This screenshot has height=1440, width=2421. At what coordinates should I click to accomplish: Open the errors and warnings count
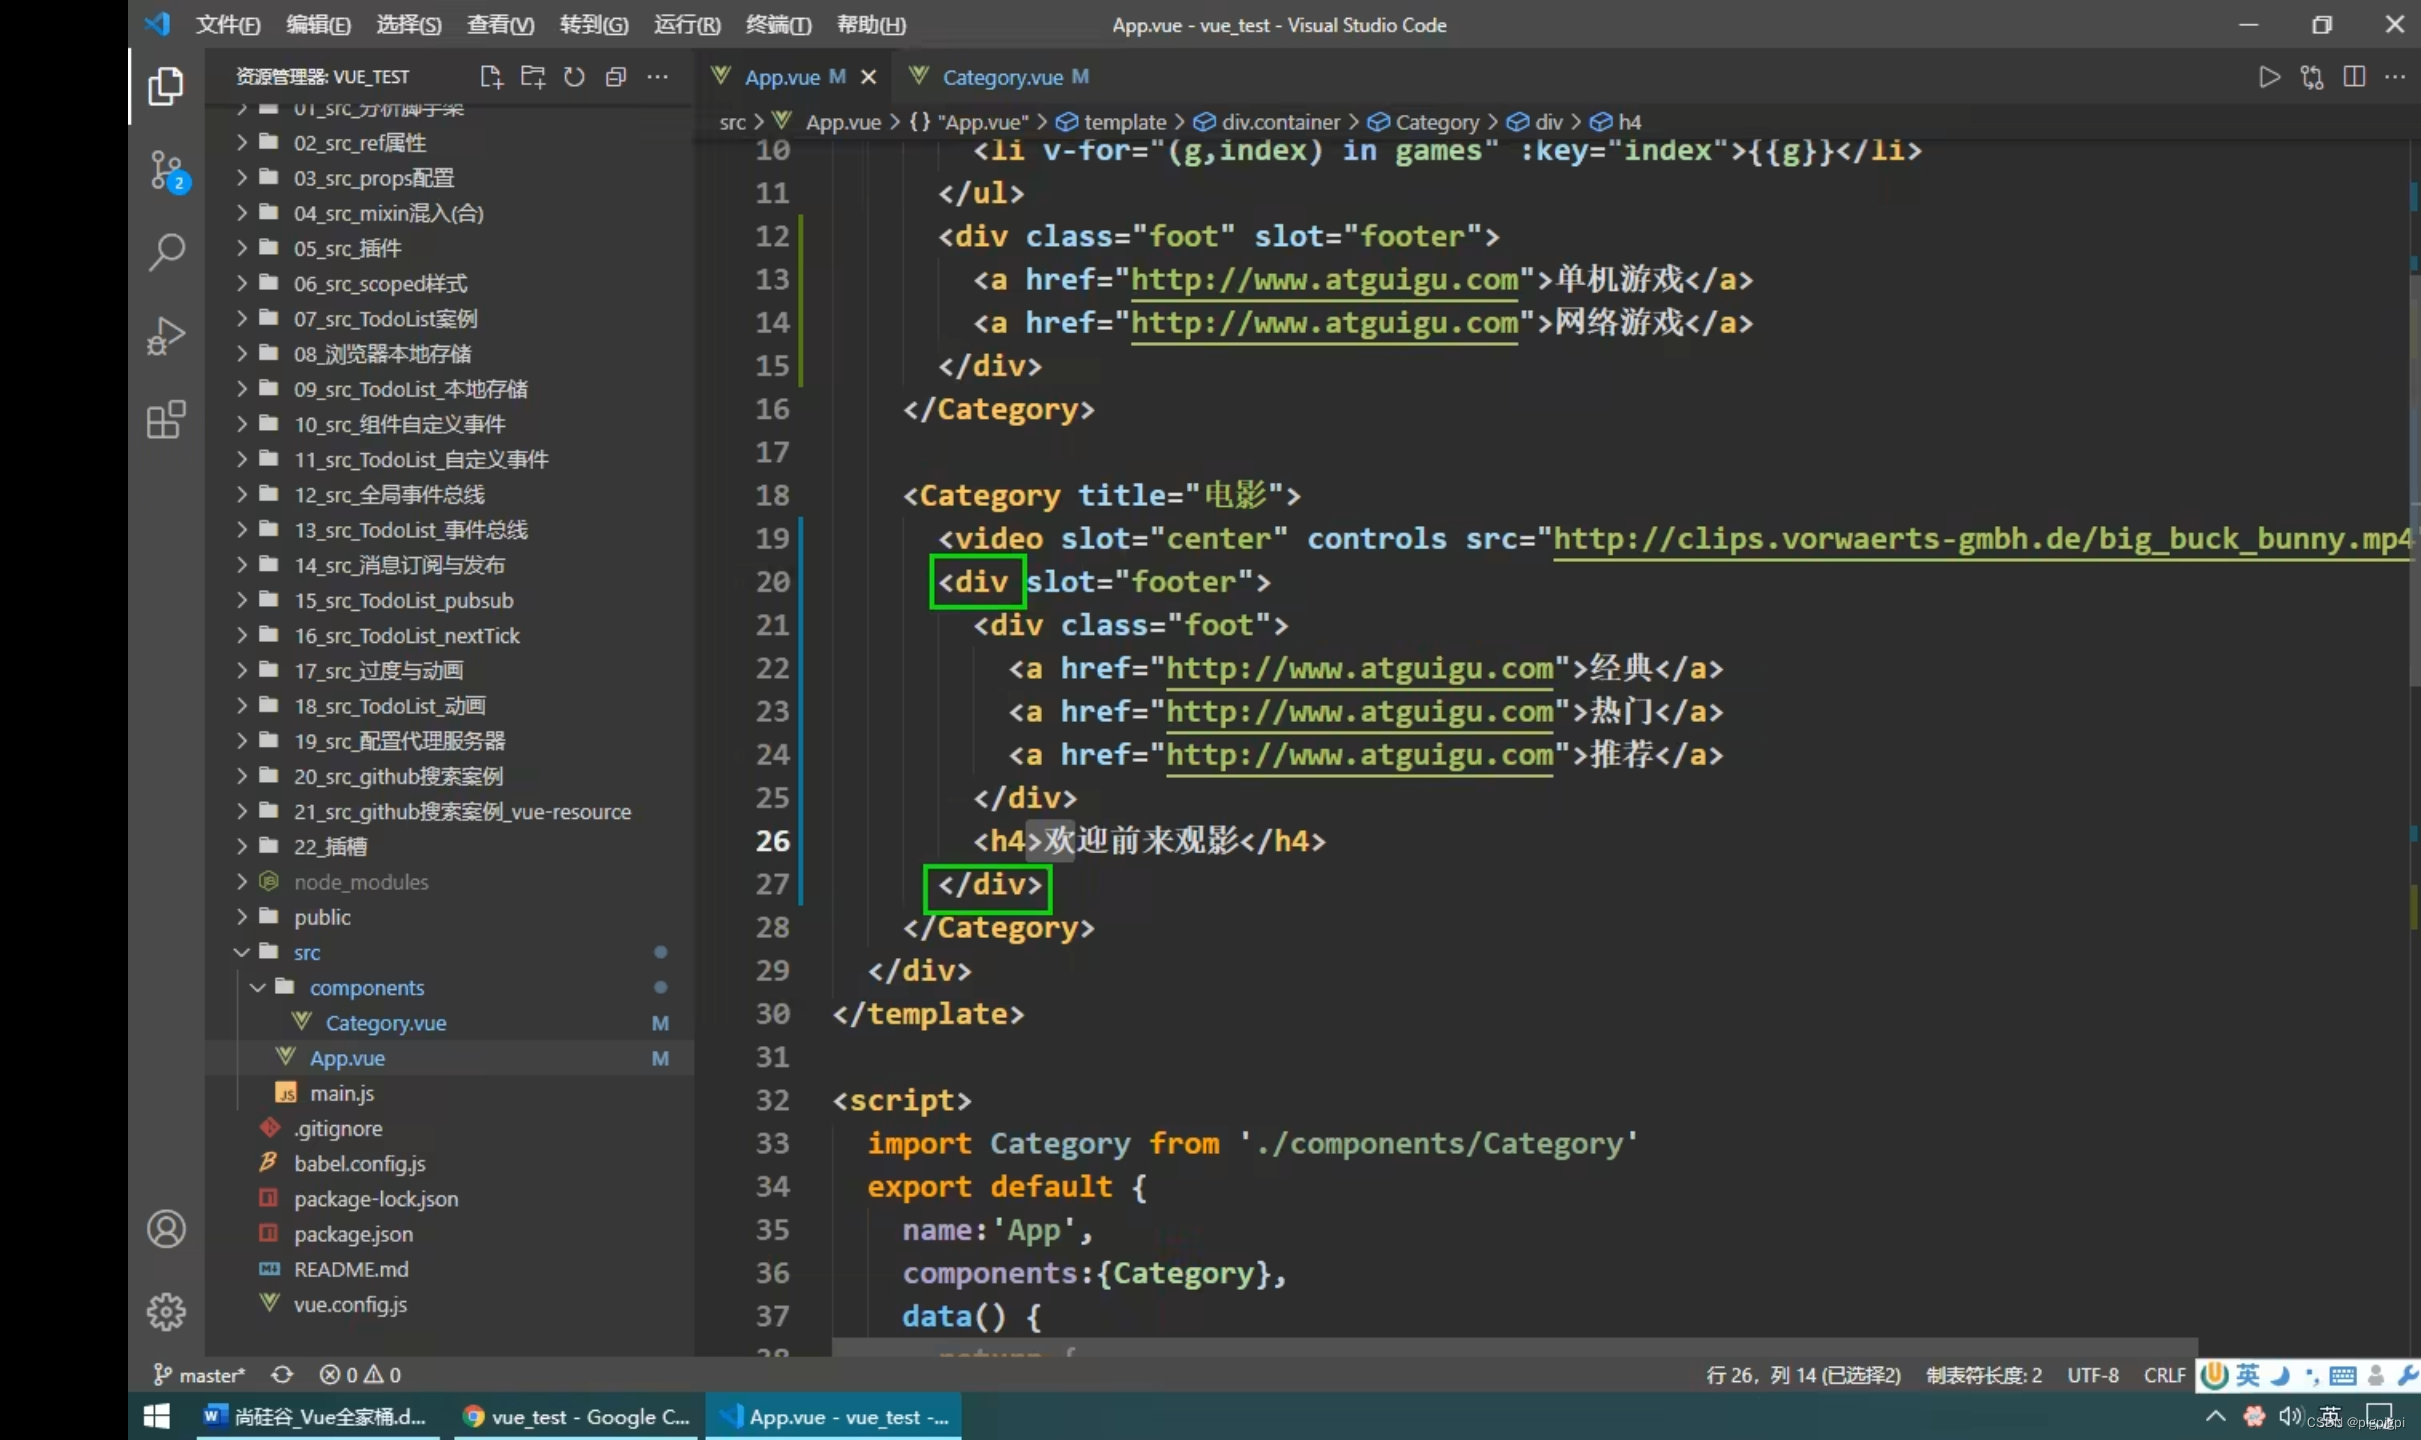click(x=360, y=1375)
